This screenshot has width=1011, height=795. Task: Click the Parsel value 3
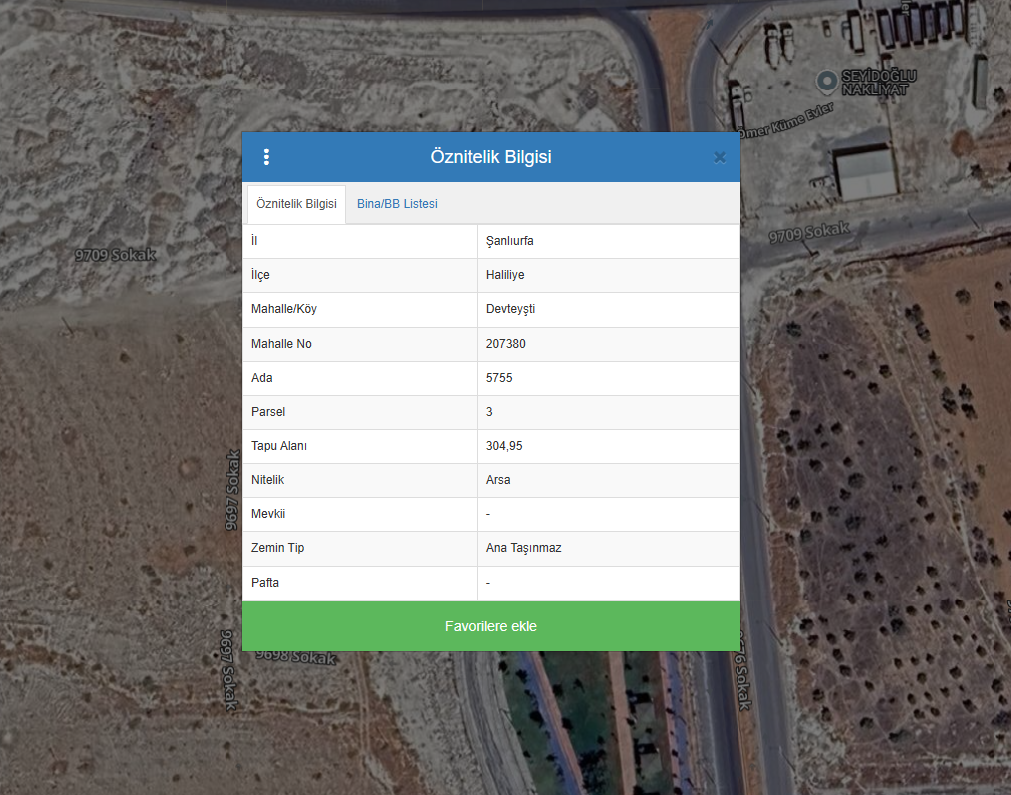point(489,412)
